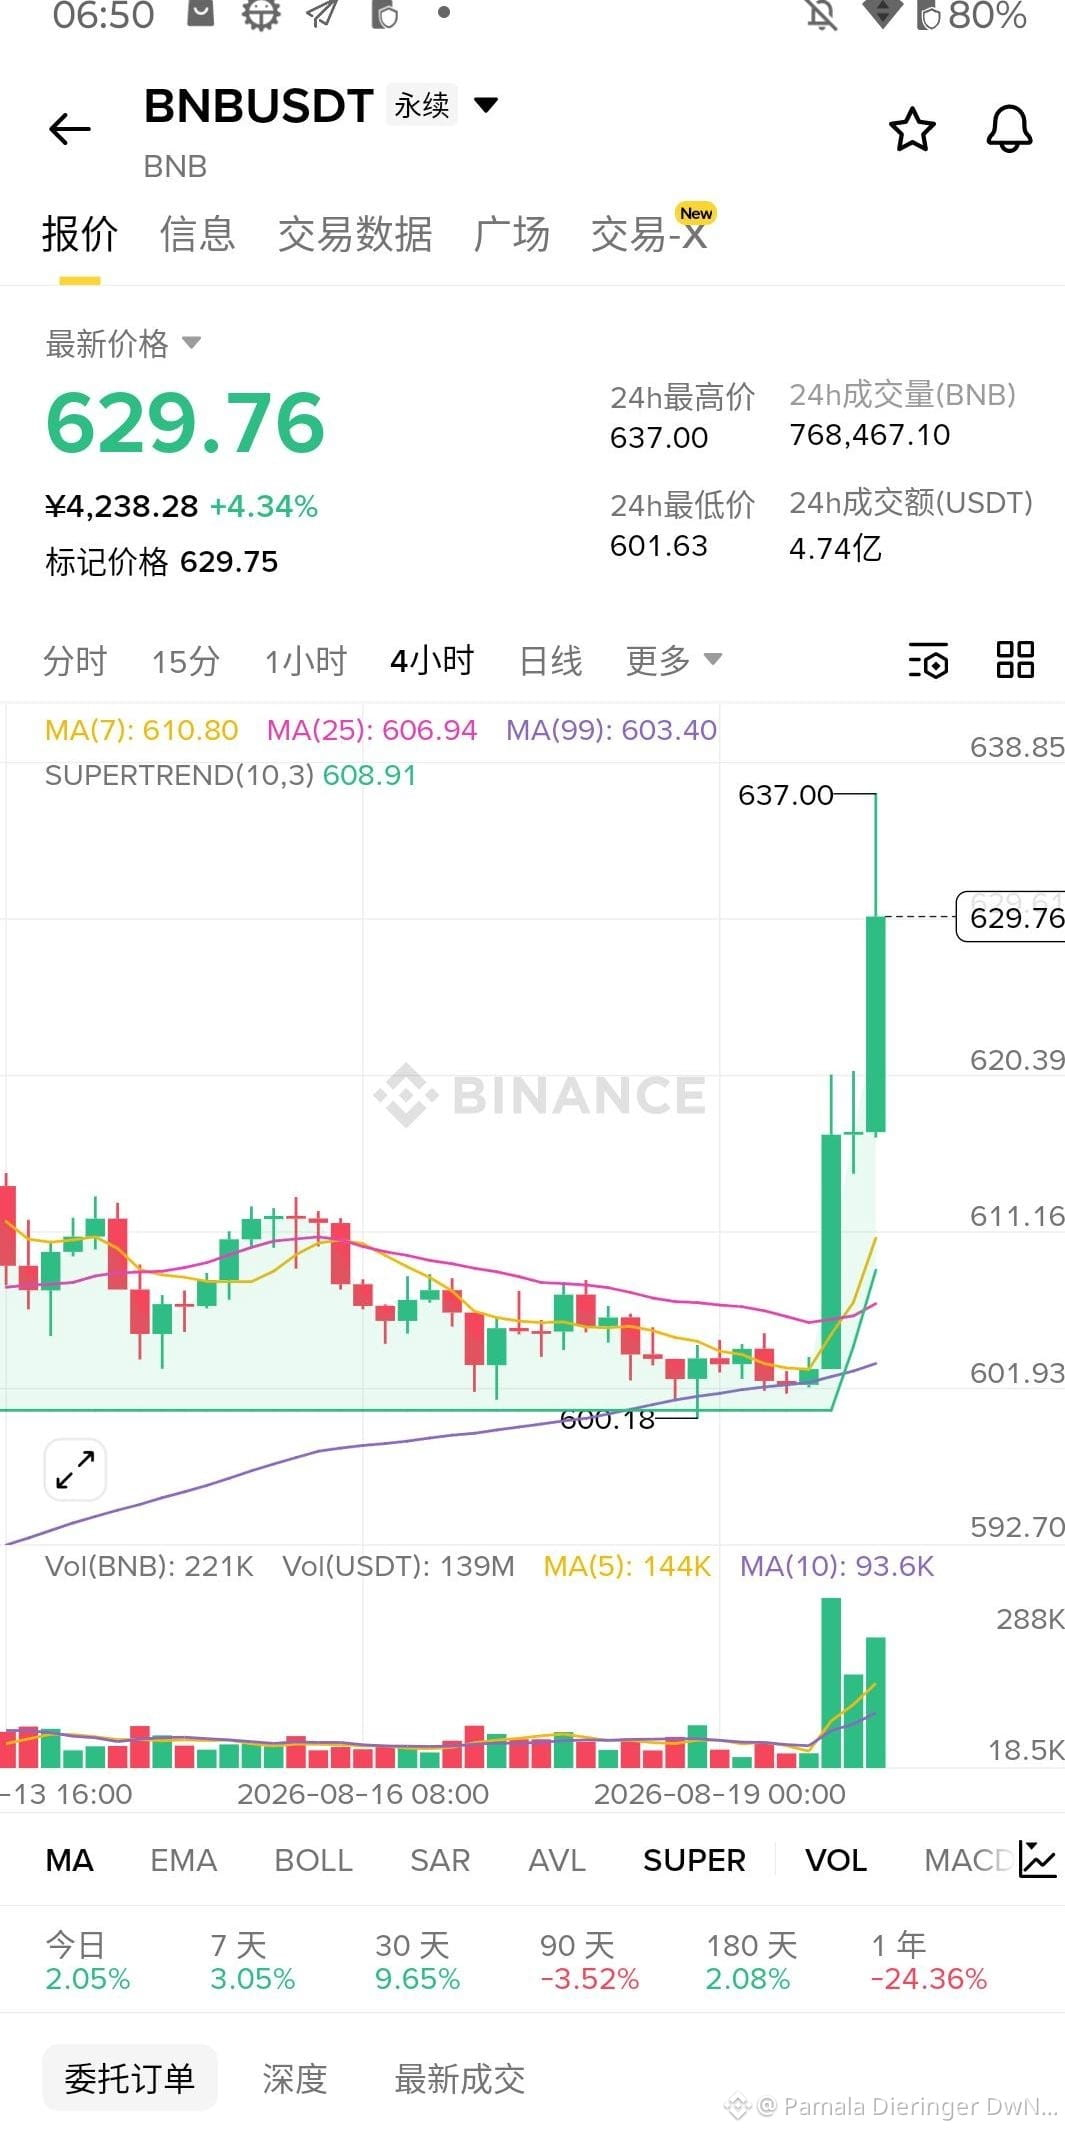Add BNBUSDT to favorites with the star
1065x2131 pixels.
pyautogui.click(x=912, y=130)
